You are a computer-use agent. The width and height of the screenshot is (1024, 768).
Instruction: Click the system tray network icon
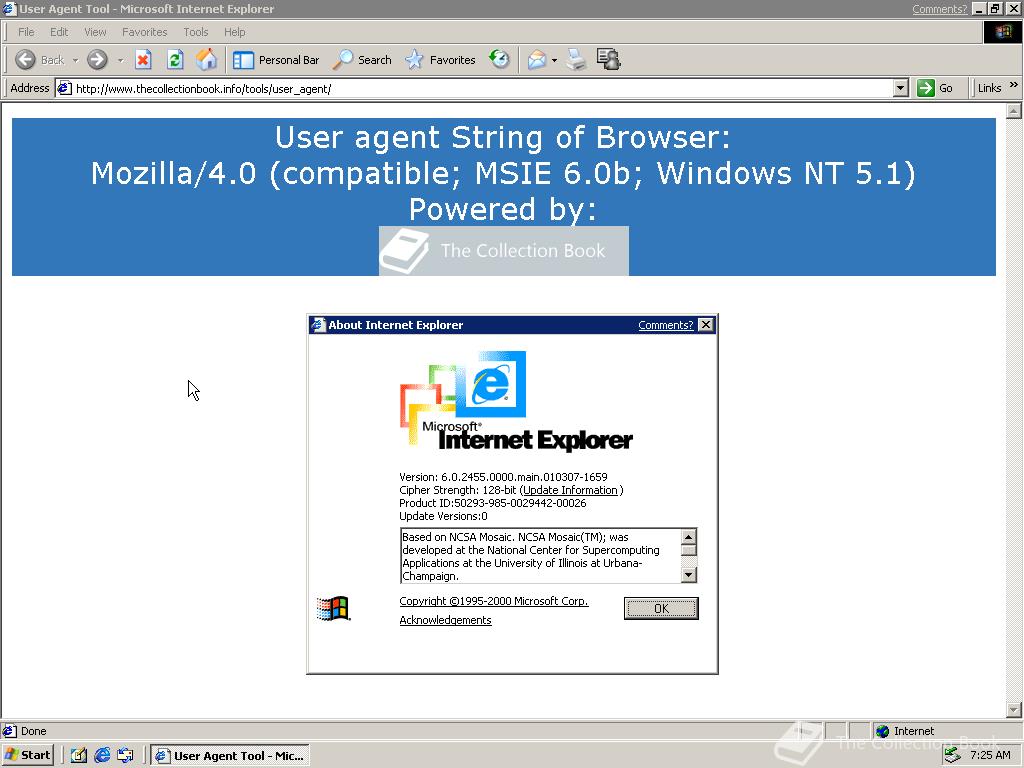tap(953, 755)
